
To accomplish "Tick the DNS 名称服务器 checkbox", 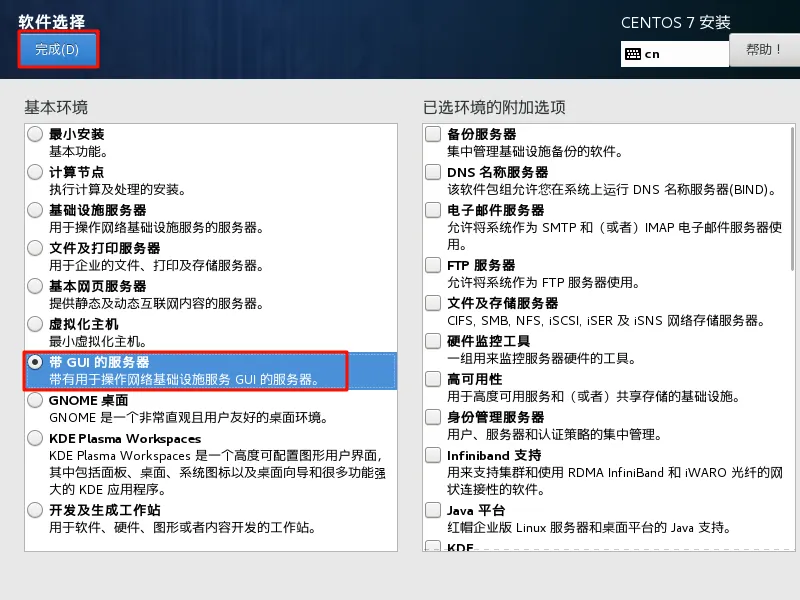I will click(433, 172).
